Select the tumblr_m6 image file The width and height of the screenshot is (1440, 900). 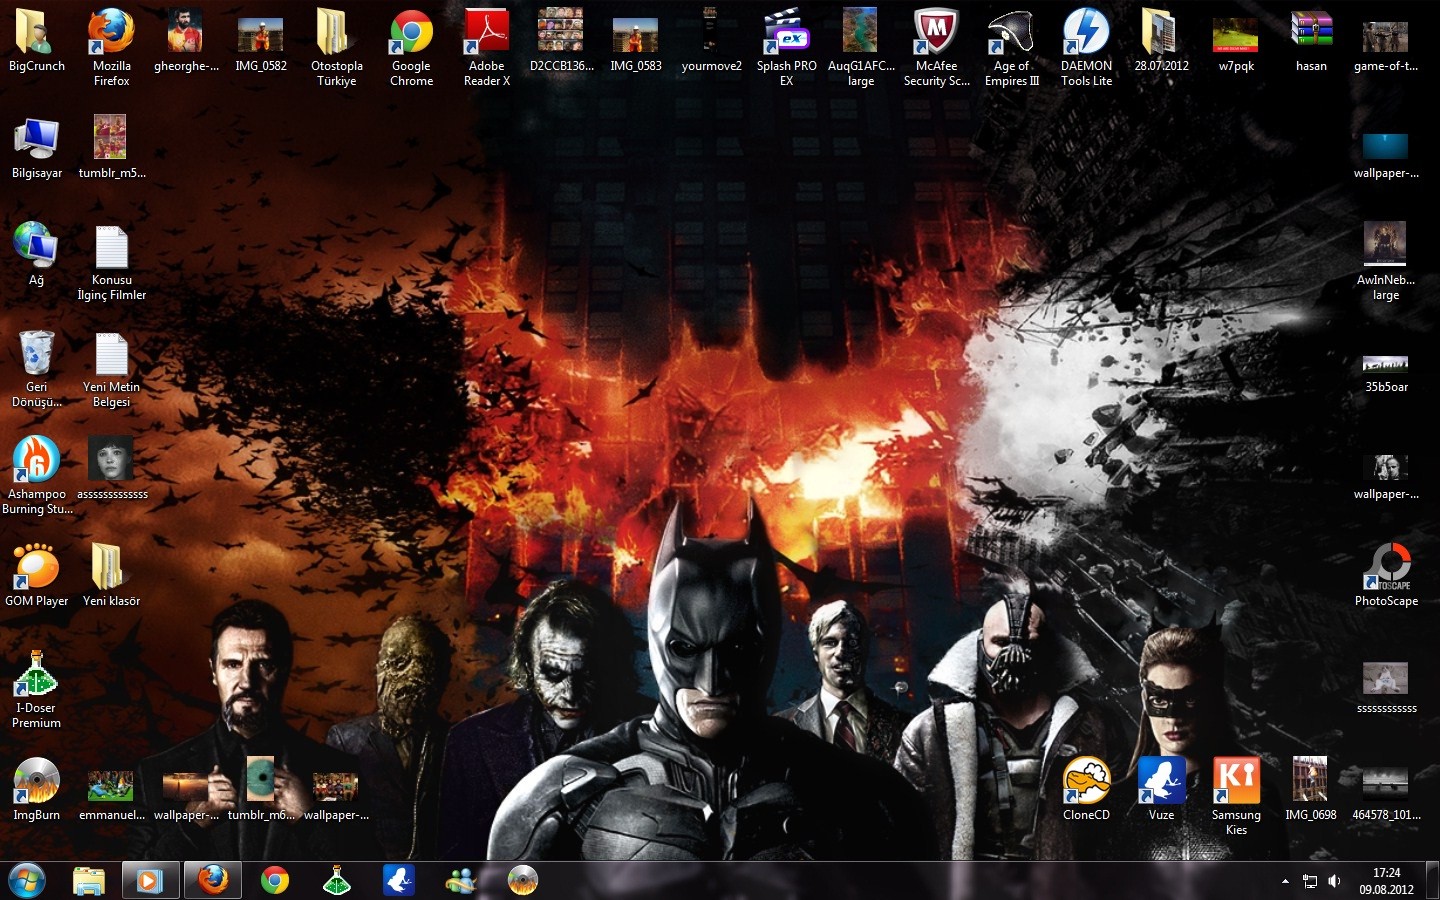click(x=261, y=779)
